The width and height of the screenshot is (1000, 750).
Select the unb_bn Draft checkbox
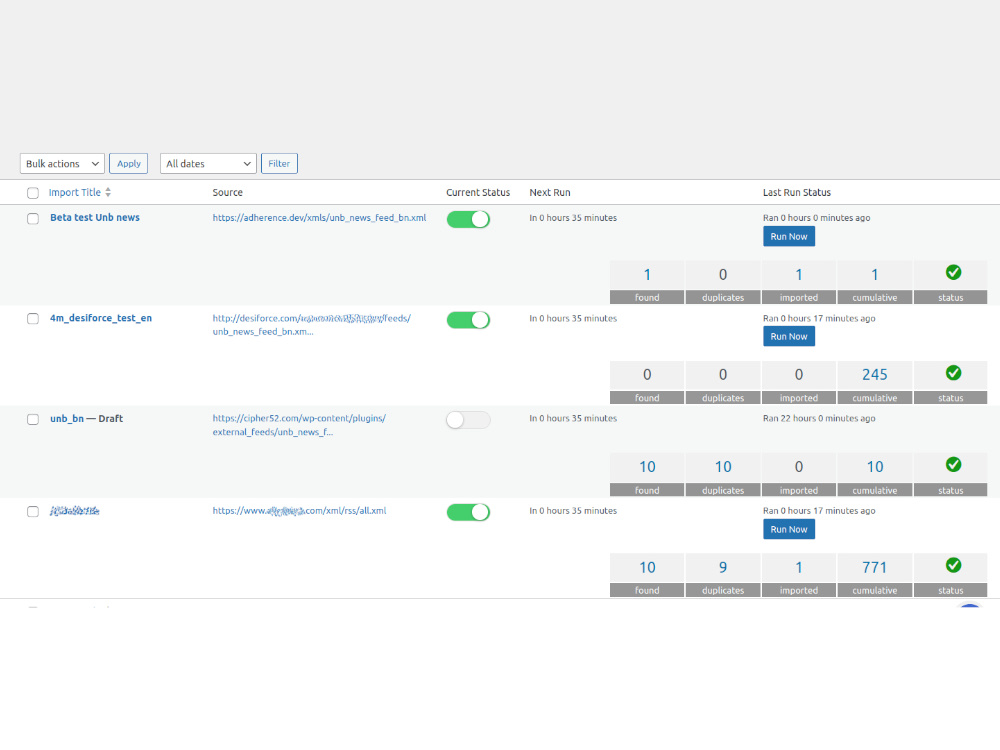33,419
